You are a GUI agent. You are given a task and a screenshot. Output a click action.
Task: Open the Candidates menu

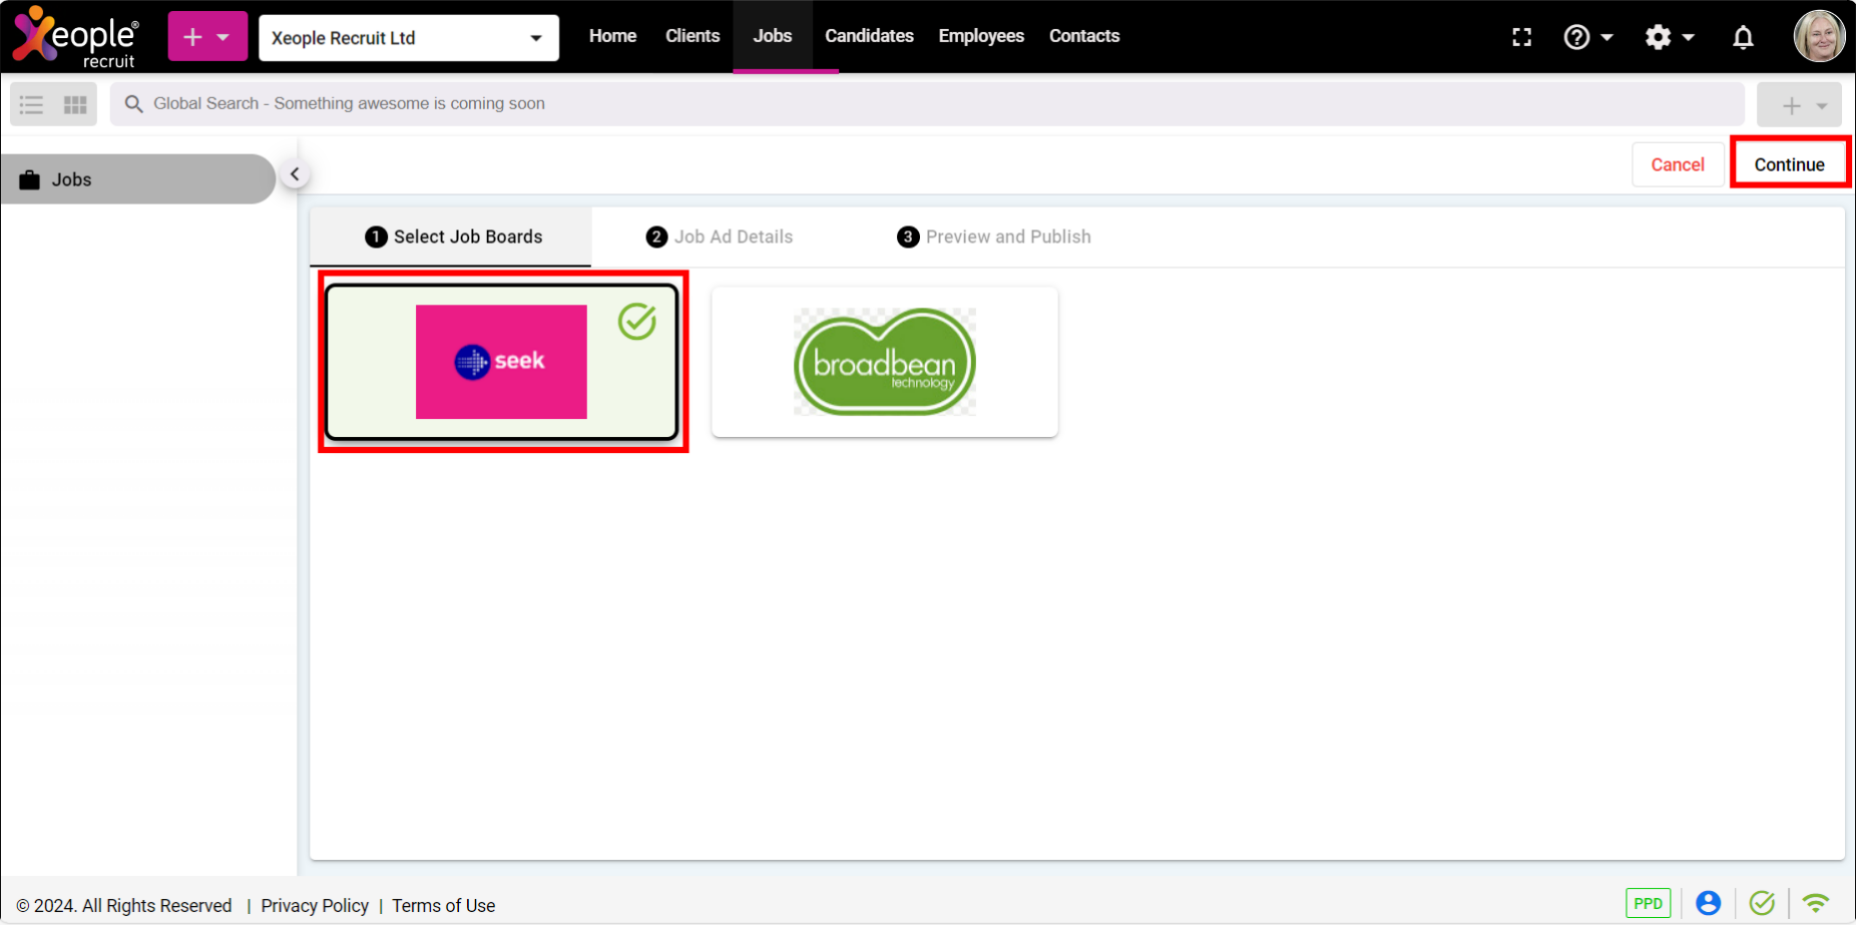[x=869, y=36]
